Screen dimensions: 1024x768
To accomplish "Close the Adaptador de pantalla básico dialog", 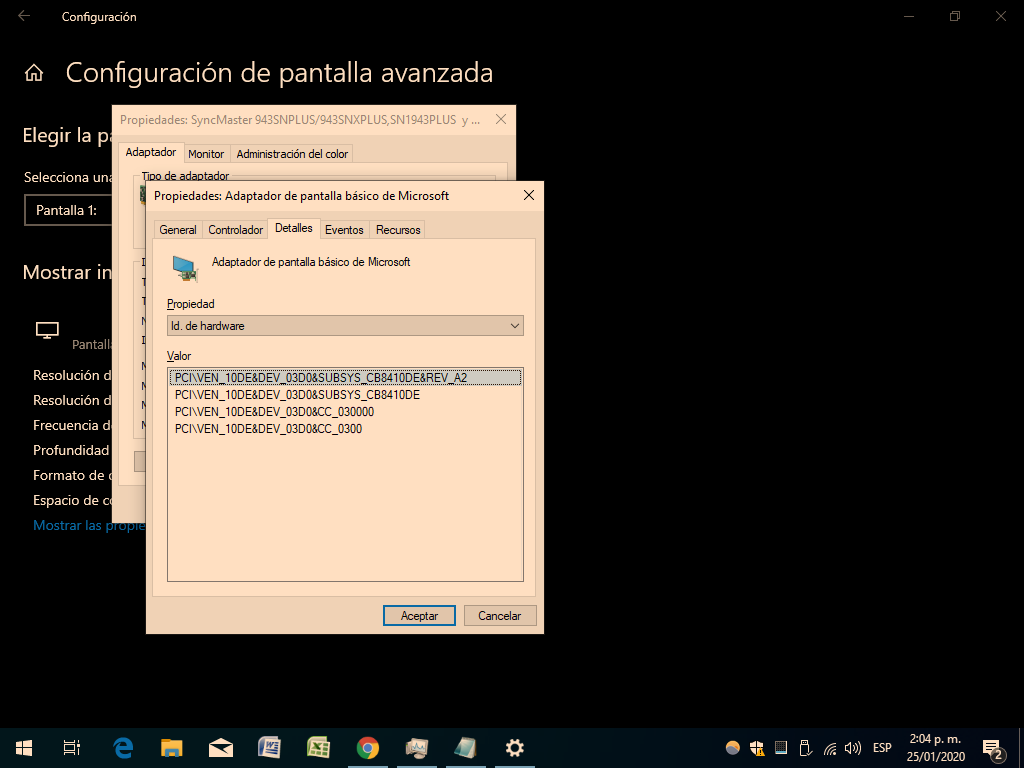I will [529, 195].
